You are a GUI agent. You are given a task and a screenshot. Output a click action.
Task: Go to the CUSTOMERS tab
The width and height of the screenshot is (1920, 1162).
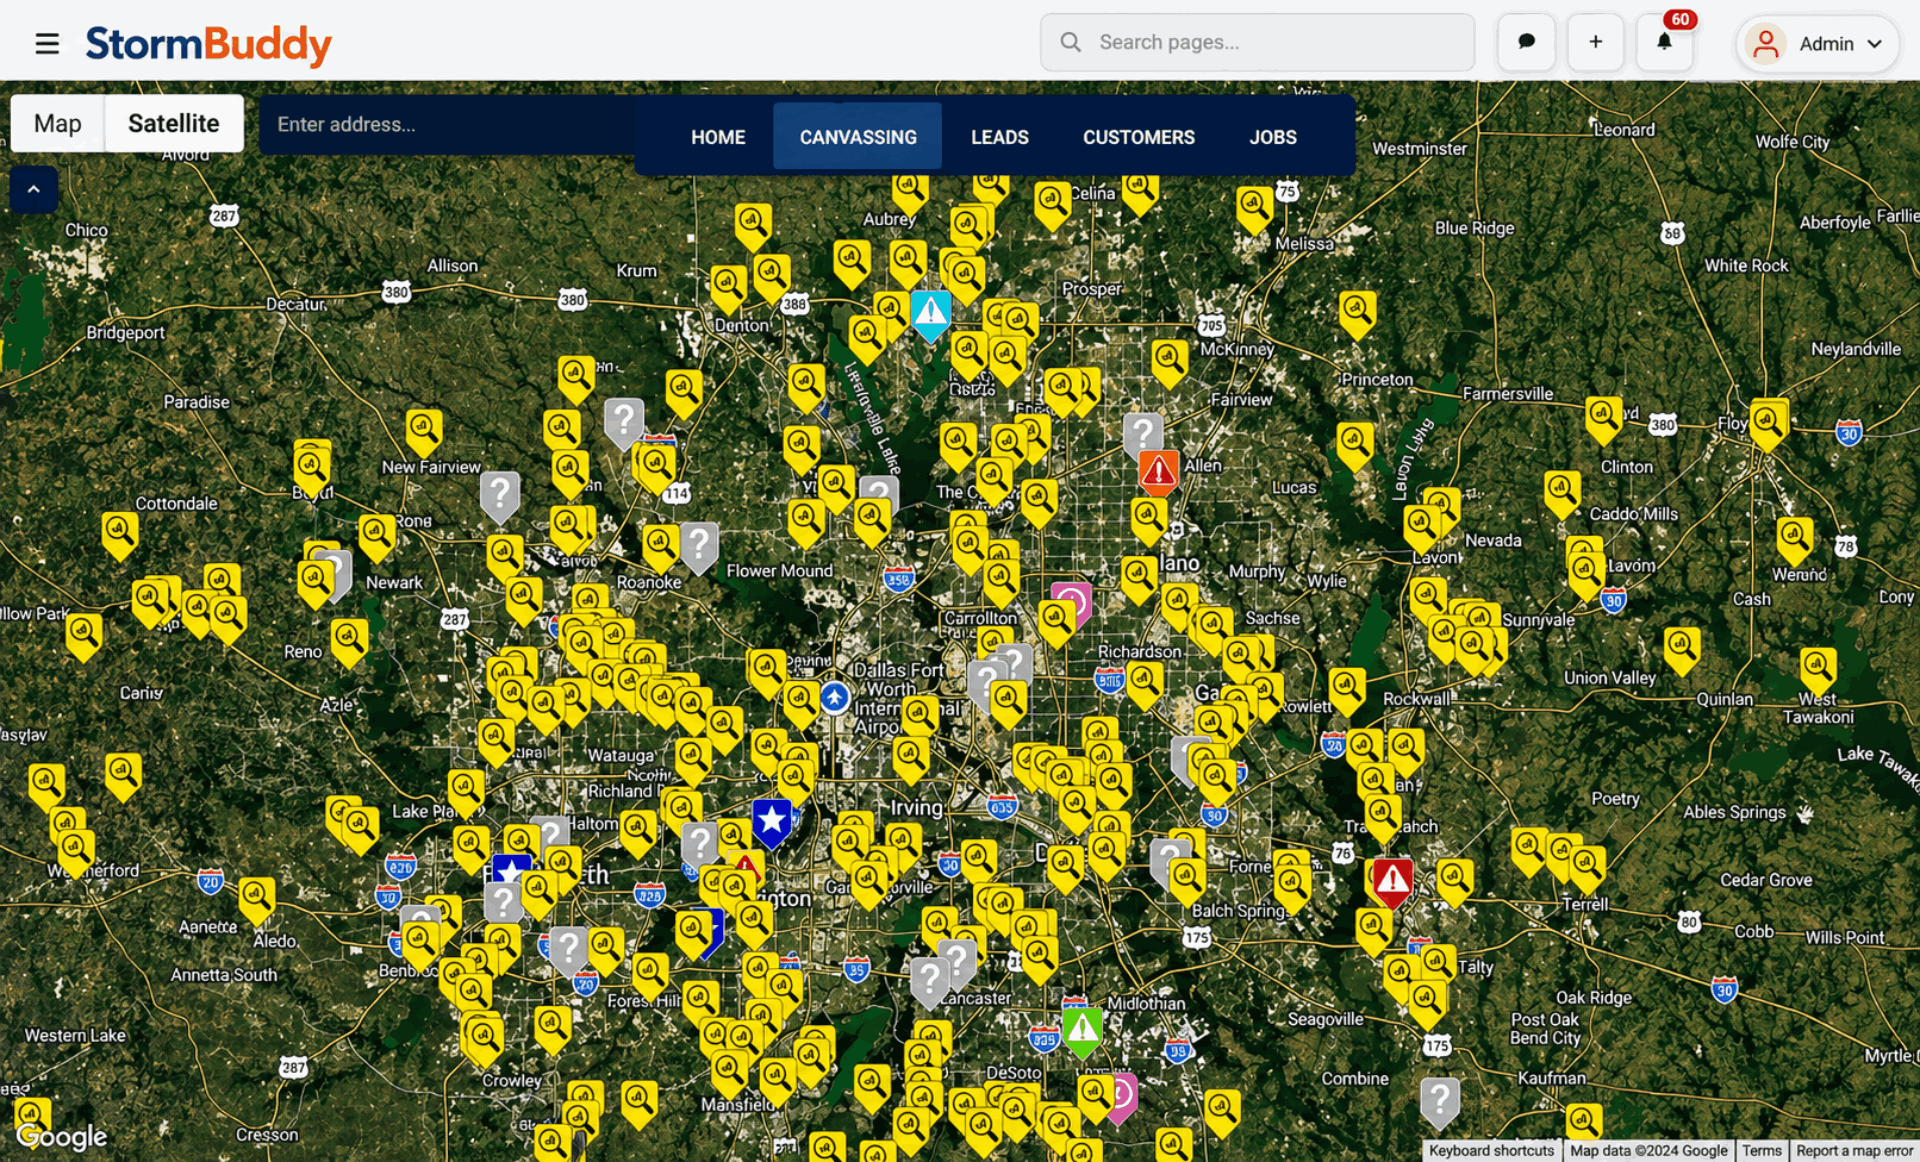(1139, 137)
